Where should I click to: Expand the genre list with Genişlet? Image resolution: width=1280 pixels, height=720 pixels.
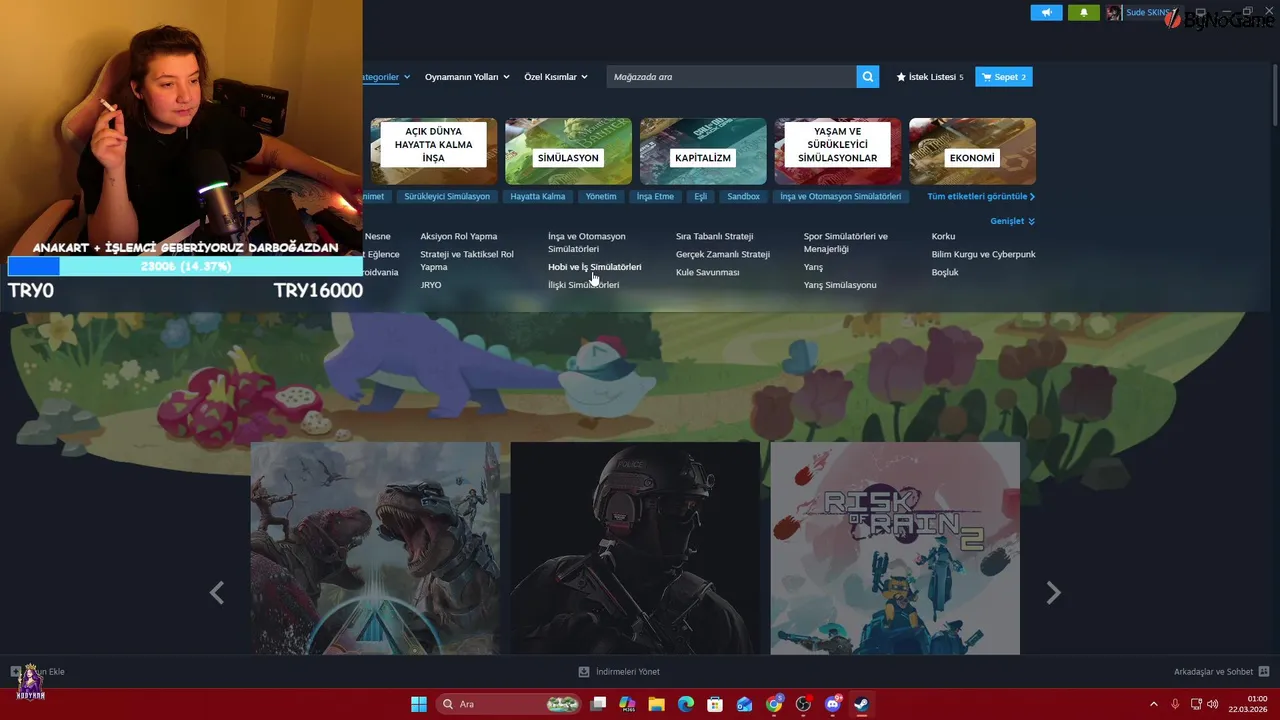click(1012, 221)
